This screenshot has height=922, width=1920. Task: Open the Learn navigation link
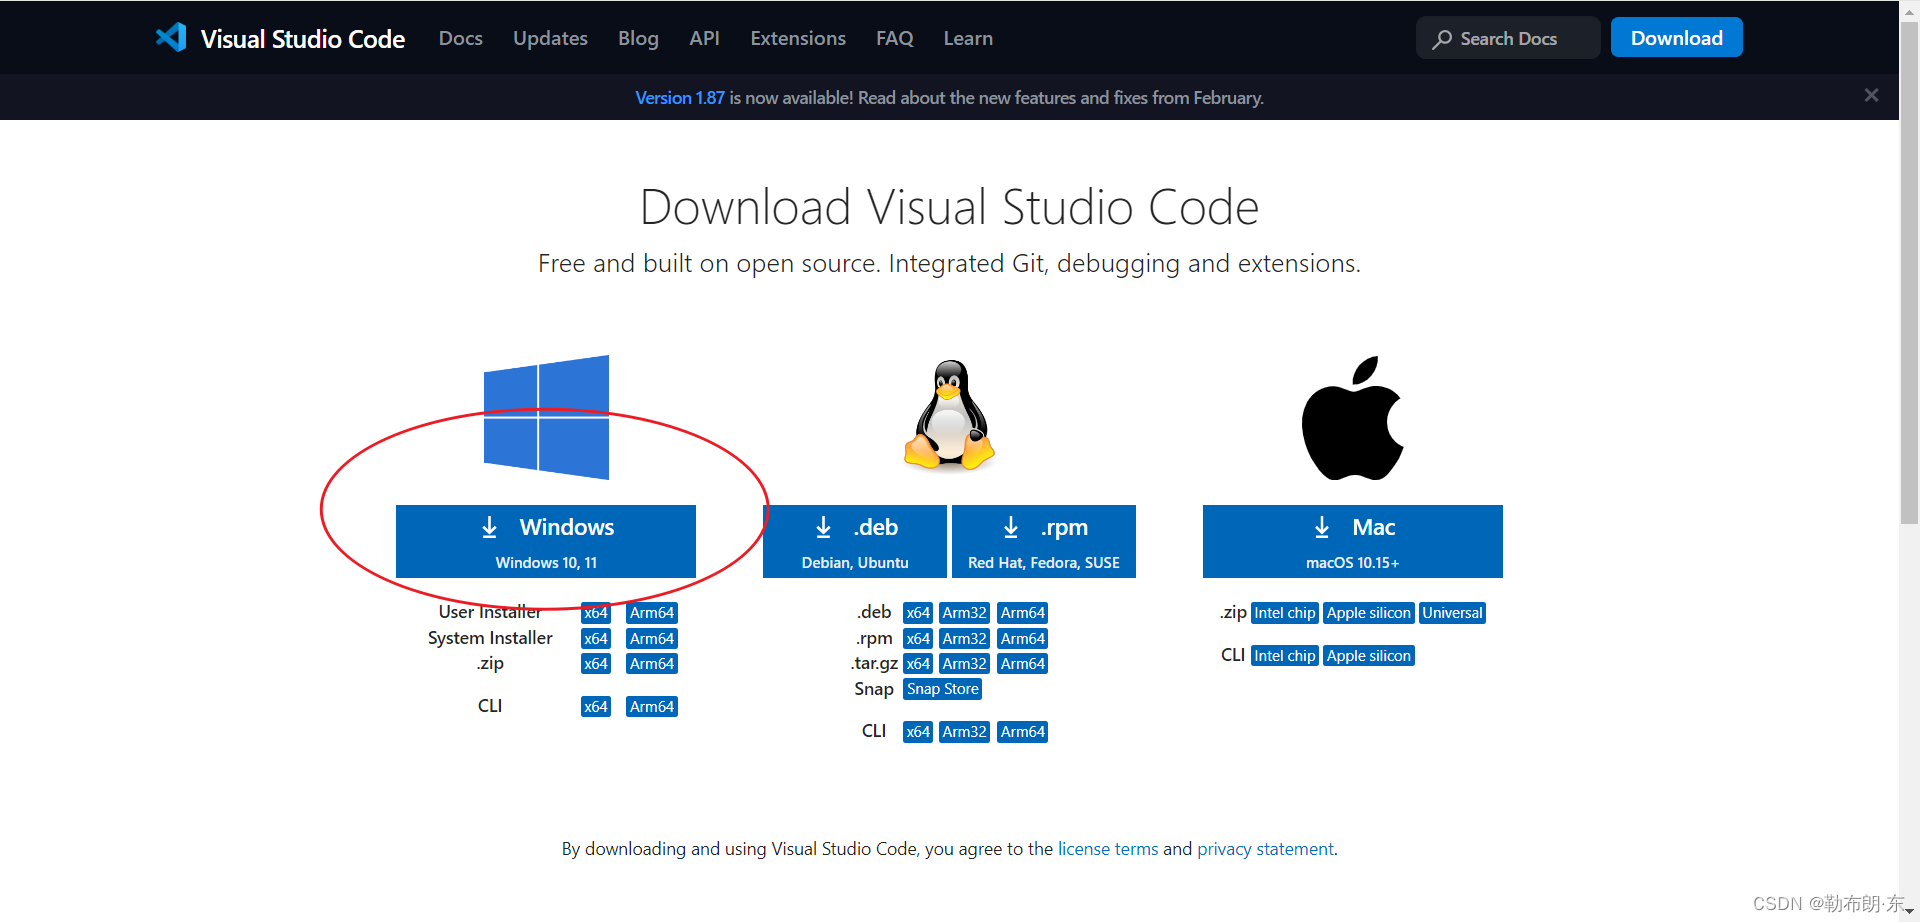(x=968, y=38)
